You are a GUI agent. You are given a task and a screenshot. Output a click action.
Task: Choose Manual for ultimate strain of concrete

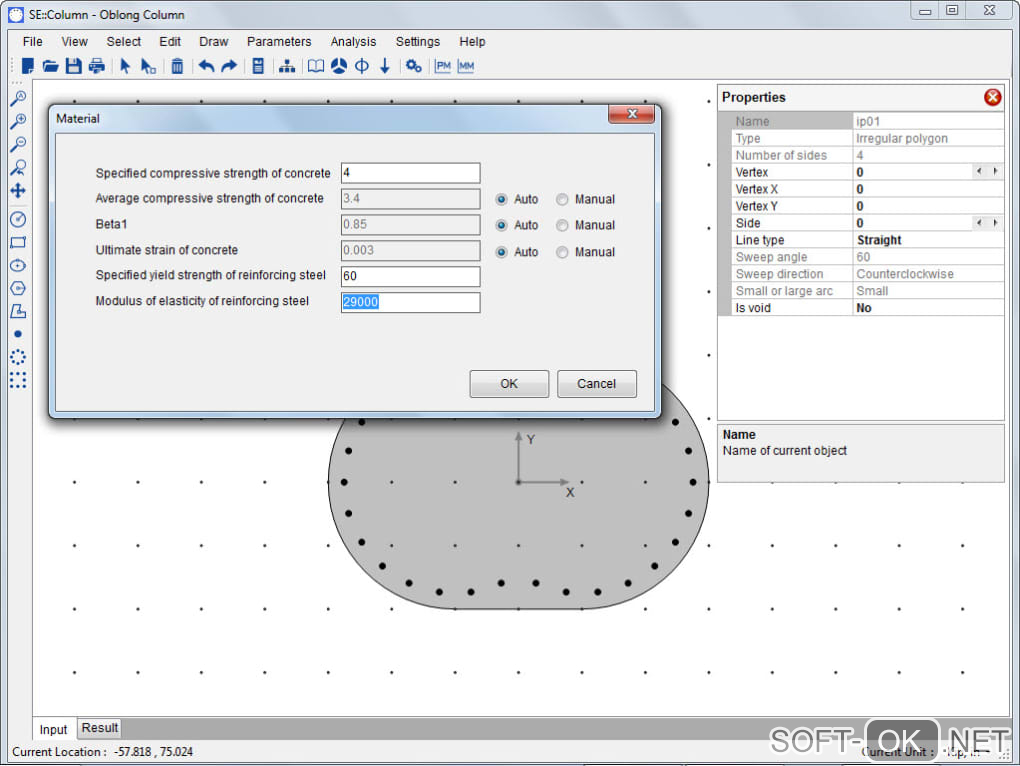(563, 252)
